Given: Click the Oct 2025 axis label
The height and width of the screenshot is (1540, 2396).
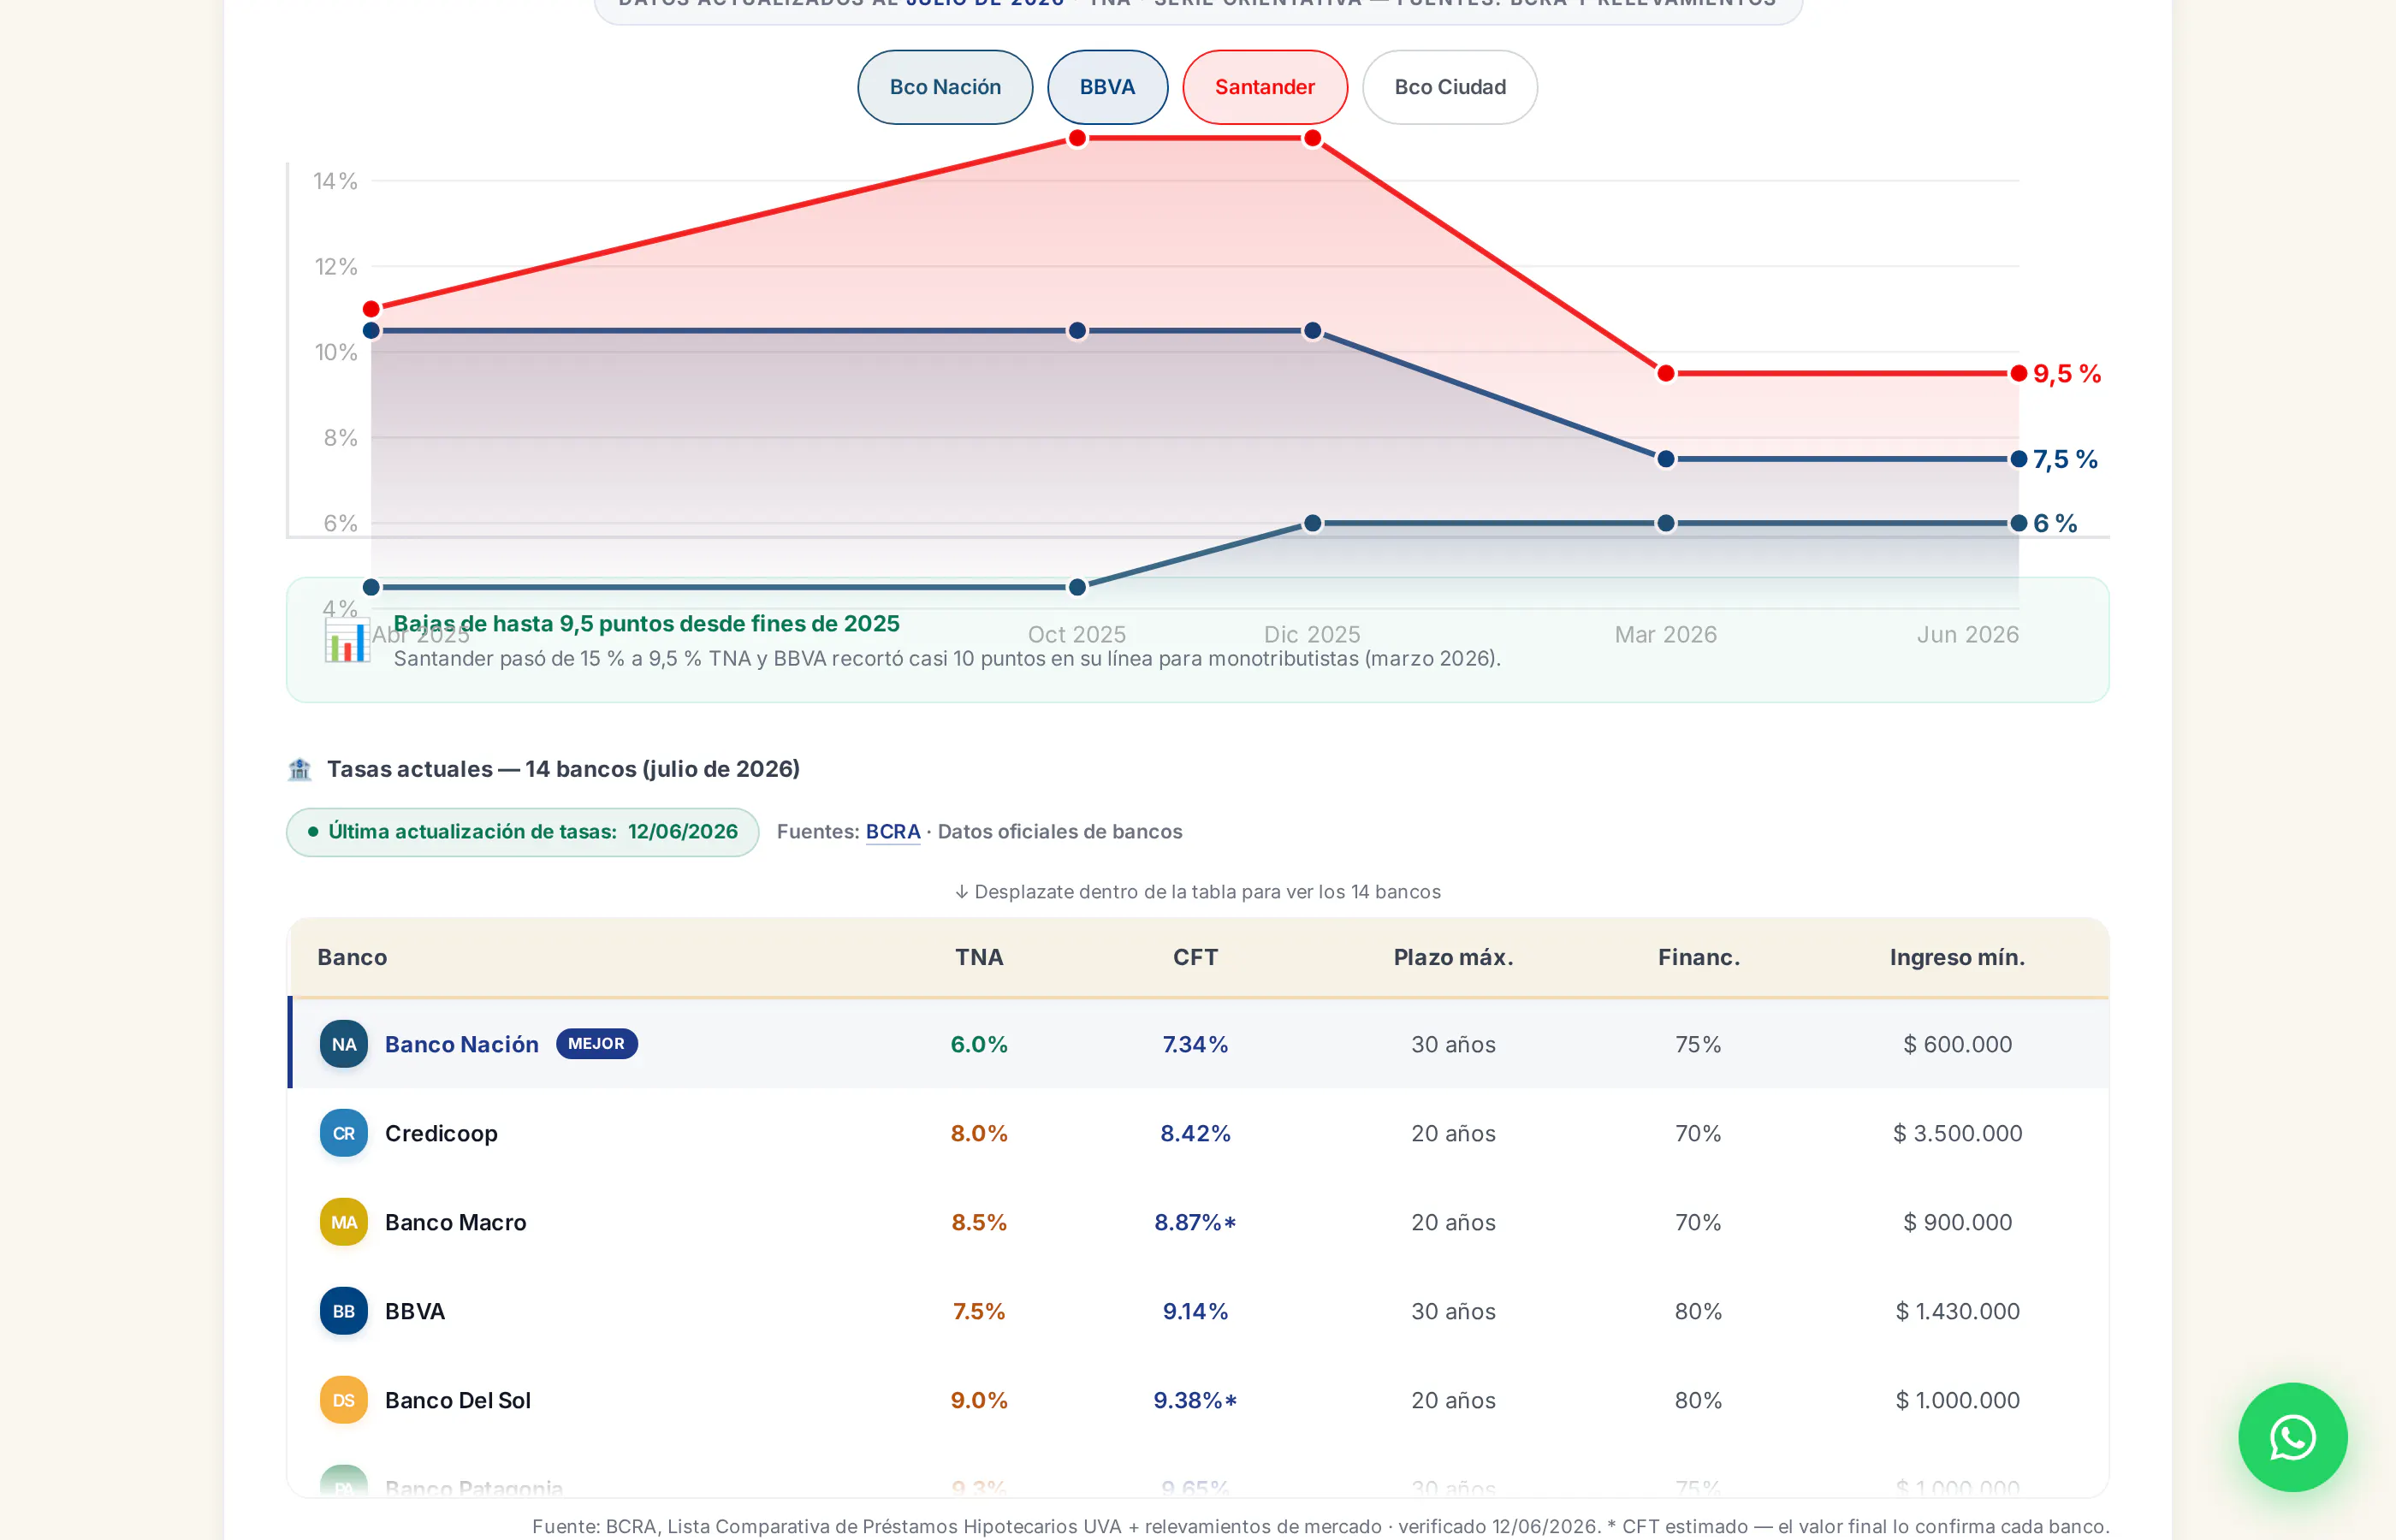Looking at the screenshot, I should coord(1077,634).
